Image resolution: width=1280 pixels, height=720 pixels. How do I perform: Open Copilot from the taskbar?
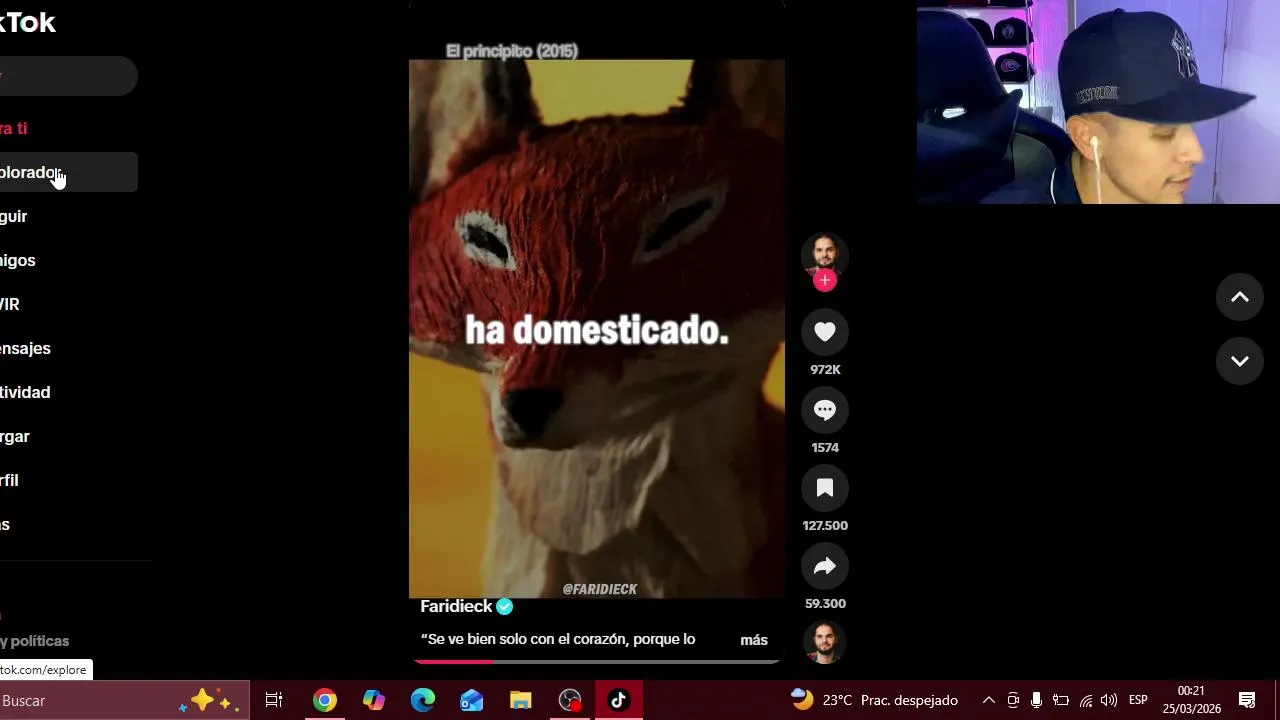point(374,701)
